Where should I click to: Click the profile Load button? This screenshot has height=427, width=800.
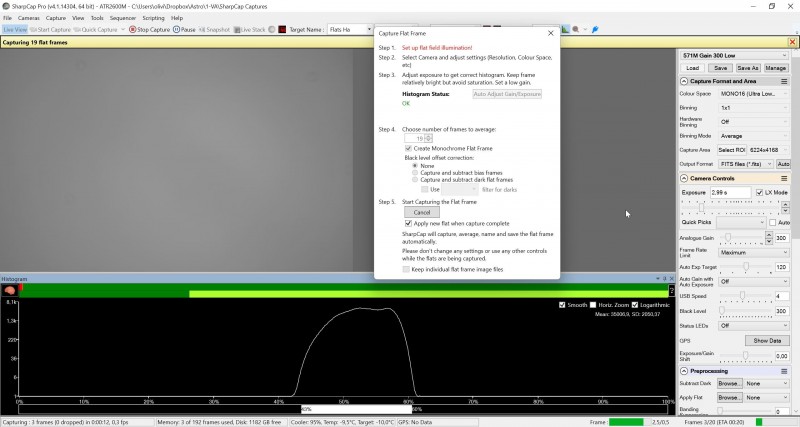click(x=692, y=68)
